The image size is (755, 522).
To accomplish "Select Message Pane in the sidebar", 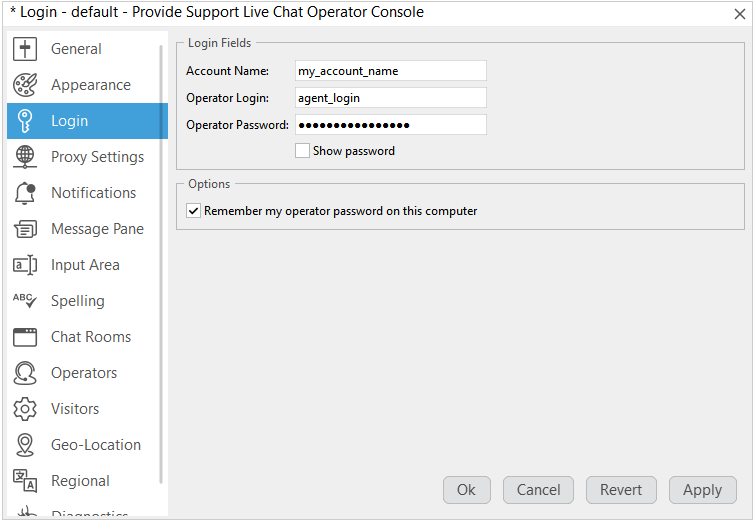I will click(87, 229).
